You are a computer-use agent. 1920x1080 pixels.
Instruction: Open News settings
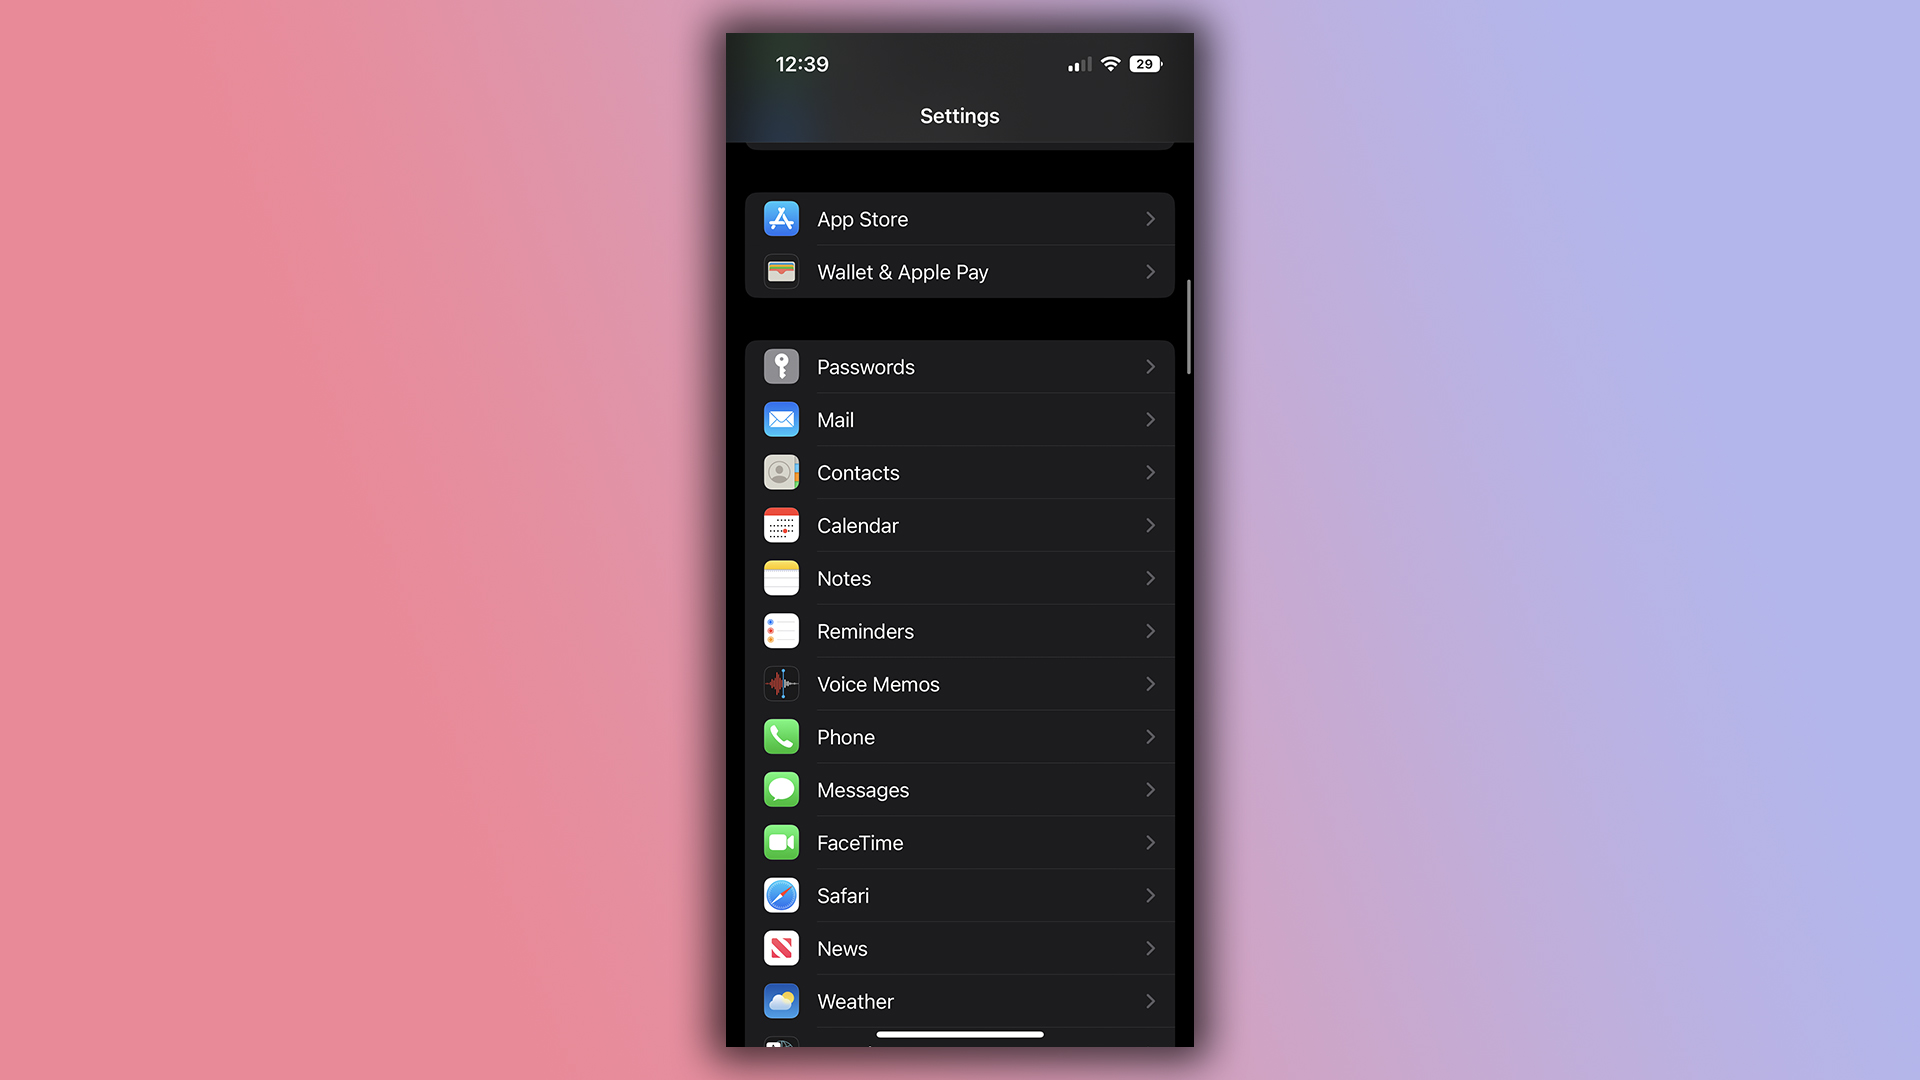(960, 948)
